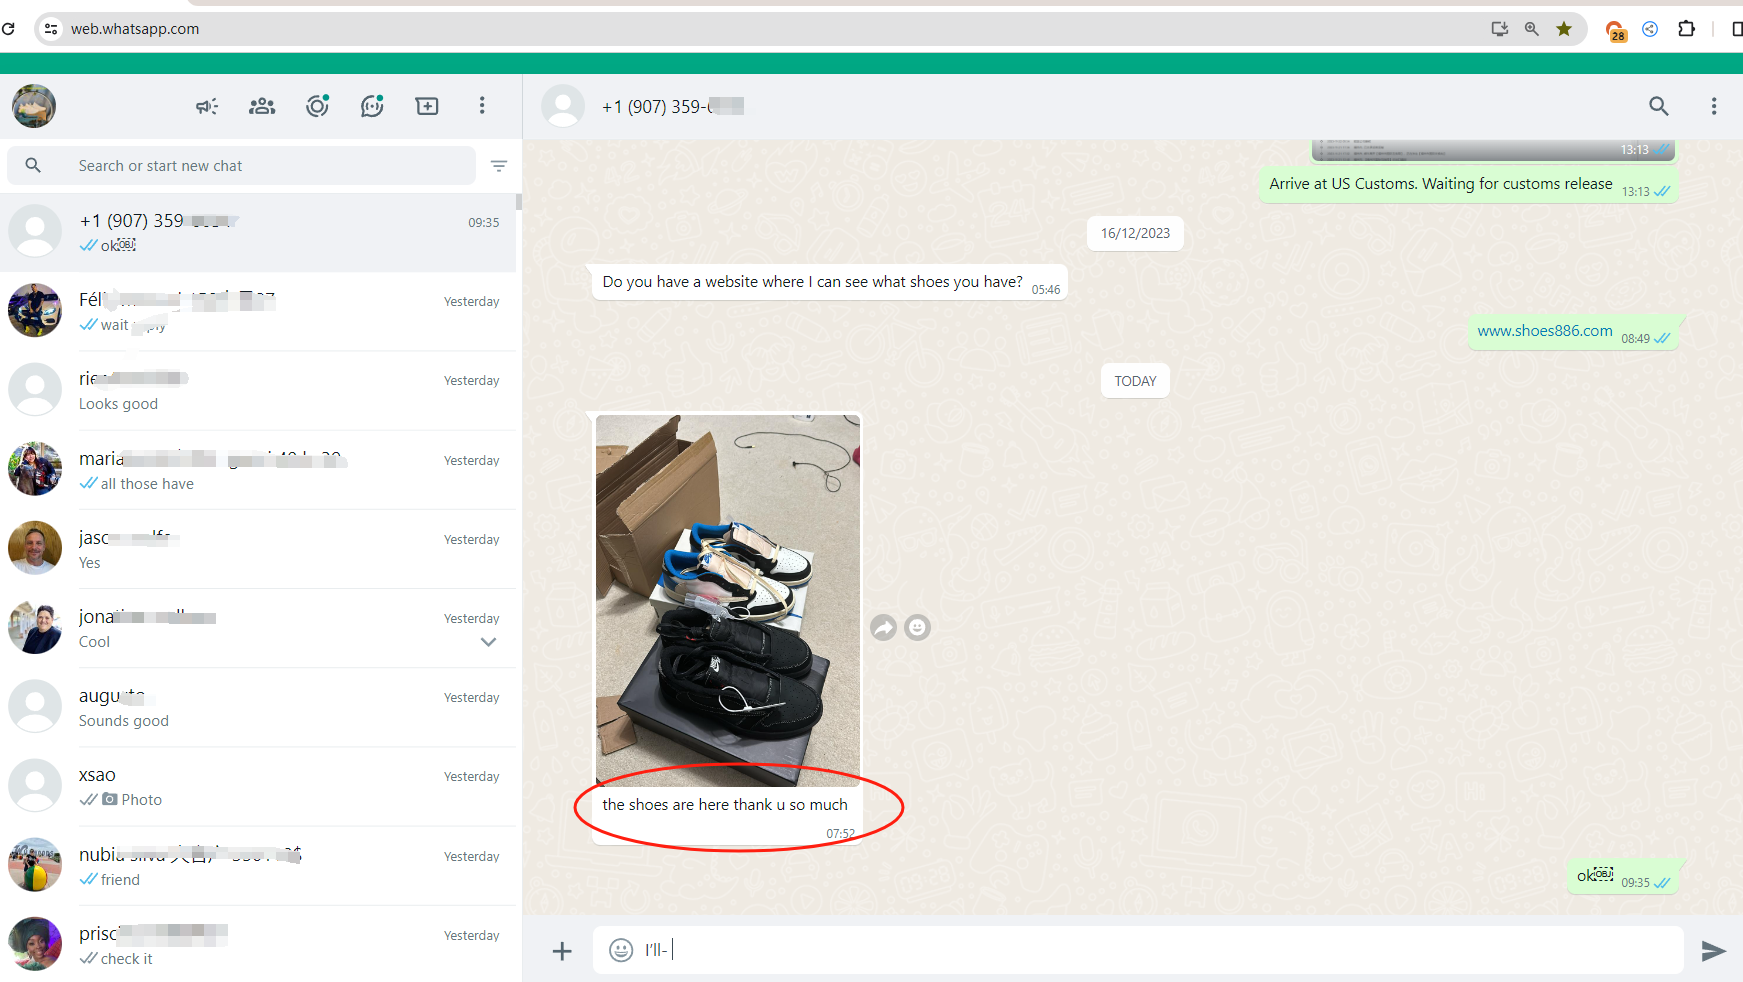Open the Channels icon
The width and height of the screenshot is (1743, 982).
372,106
